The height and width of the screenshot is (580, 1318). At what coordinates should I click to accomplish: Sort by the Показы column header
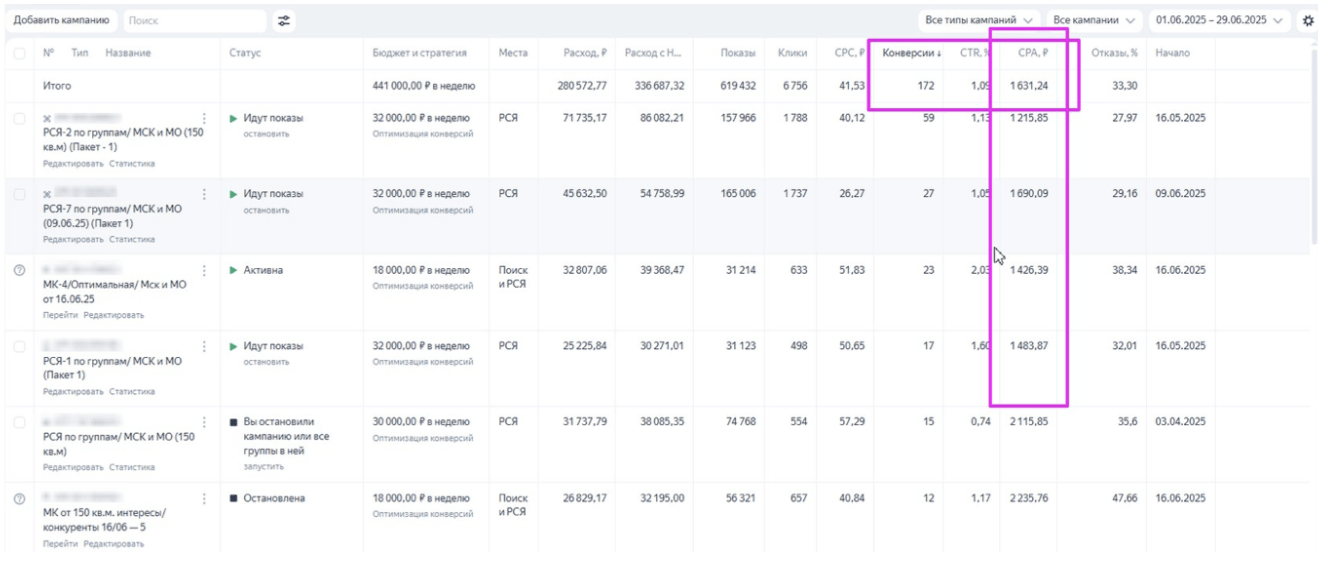pyautogui.click(x=738, y=53)
